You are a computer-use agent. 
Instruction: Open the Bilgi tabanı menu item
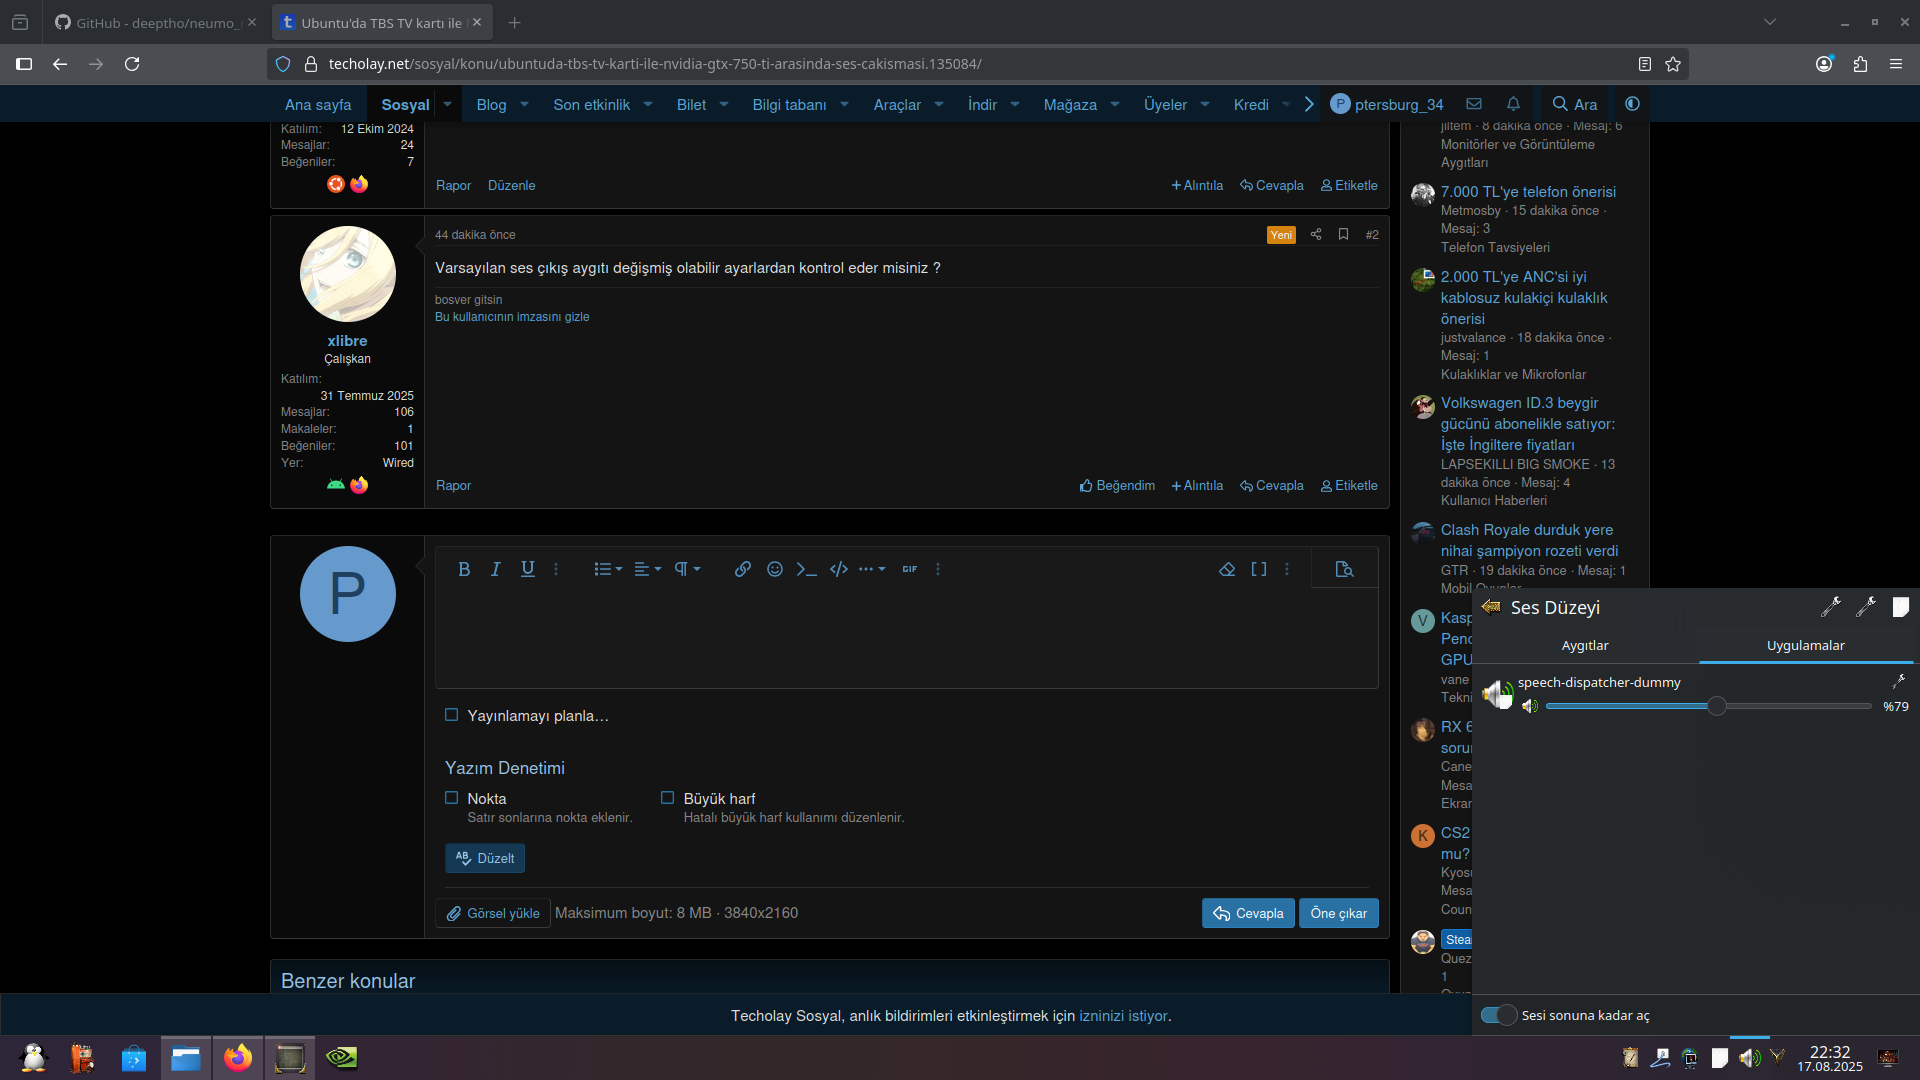790,104
